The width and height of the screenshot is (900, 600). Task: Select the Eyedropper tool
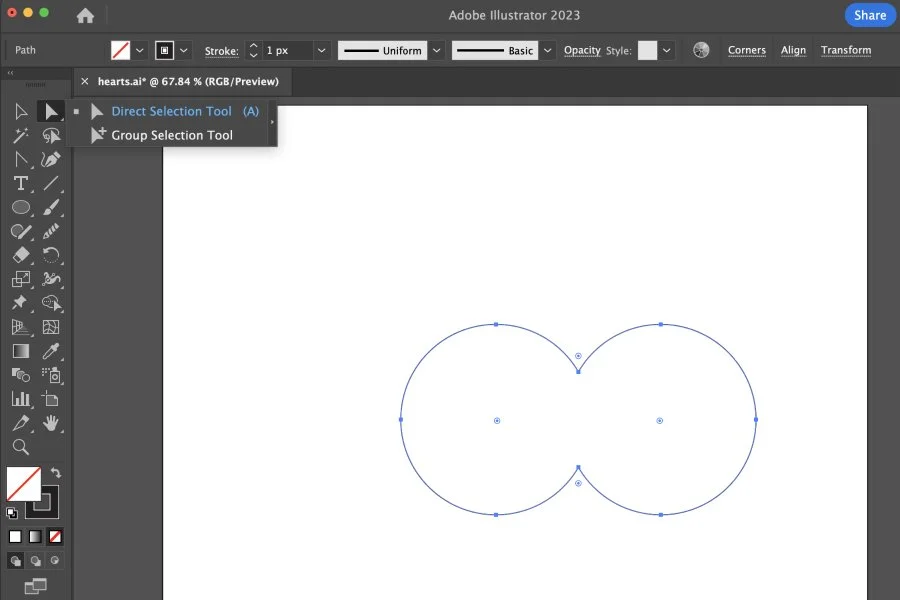(x=51, y=351)
